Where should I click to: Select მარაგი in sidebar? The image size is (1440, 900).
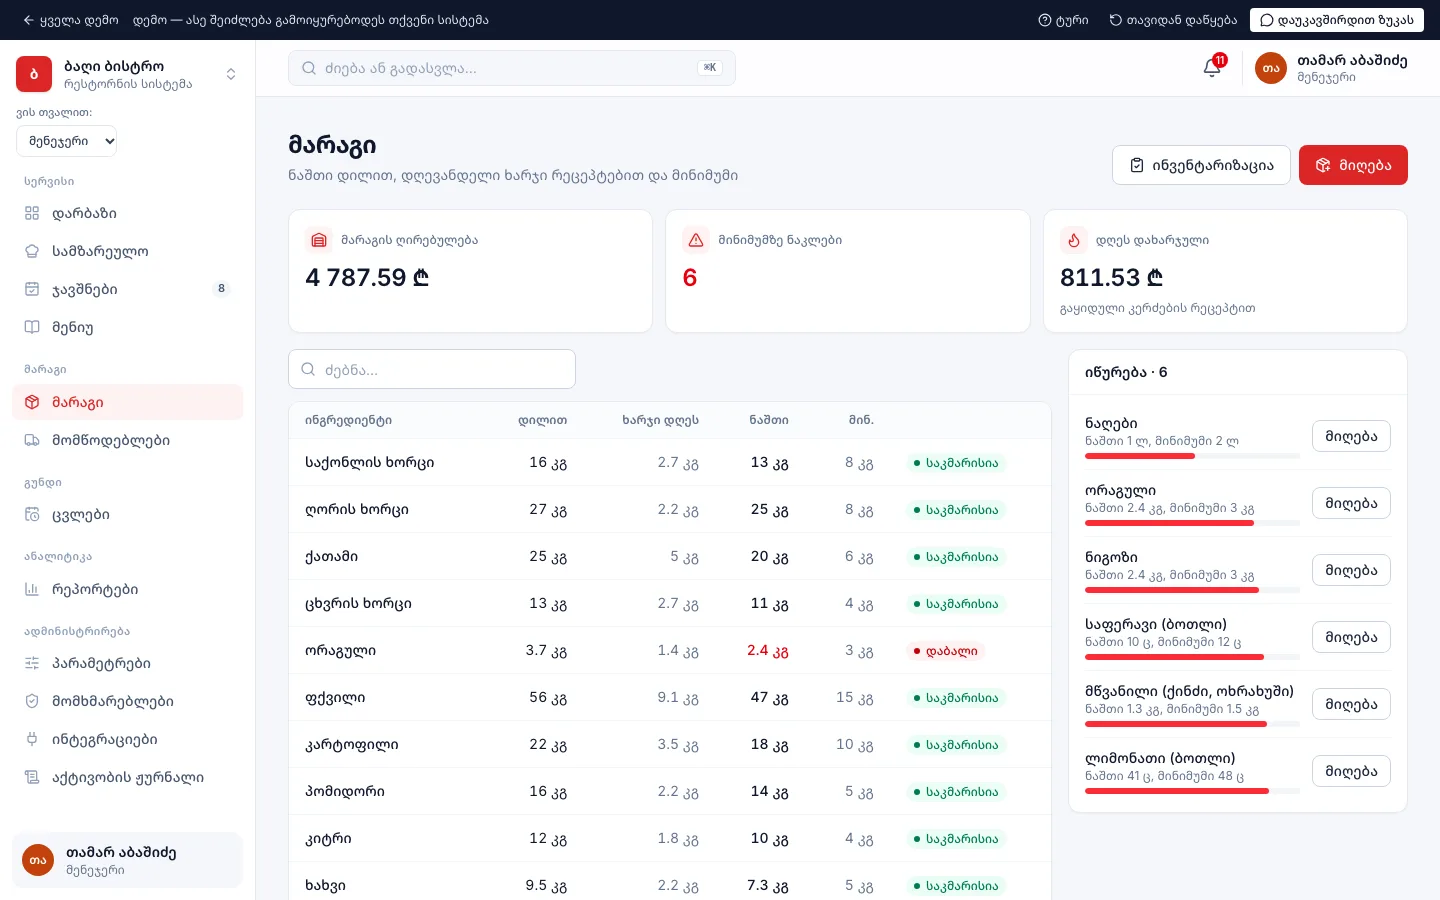128,402
